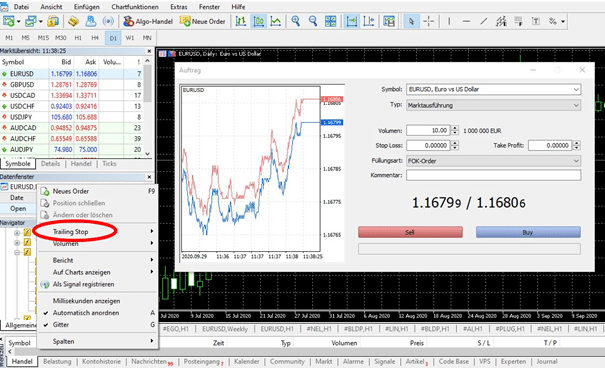
Task: Select the M30 timeframe
Action: point(61,38)
